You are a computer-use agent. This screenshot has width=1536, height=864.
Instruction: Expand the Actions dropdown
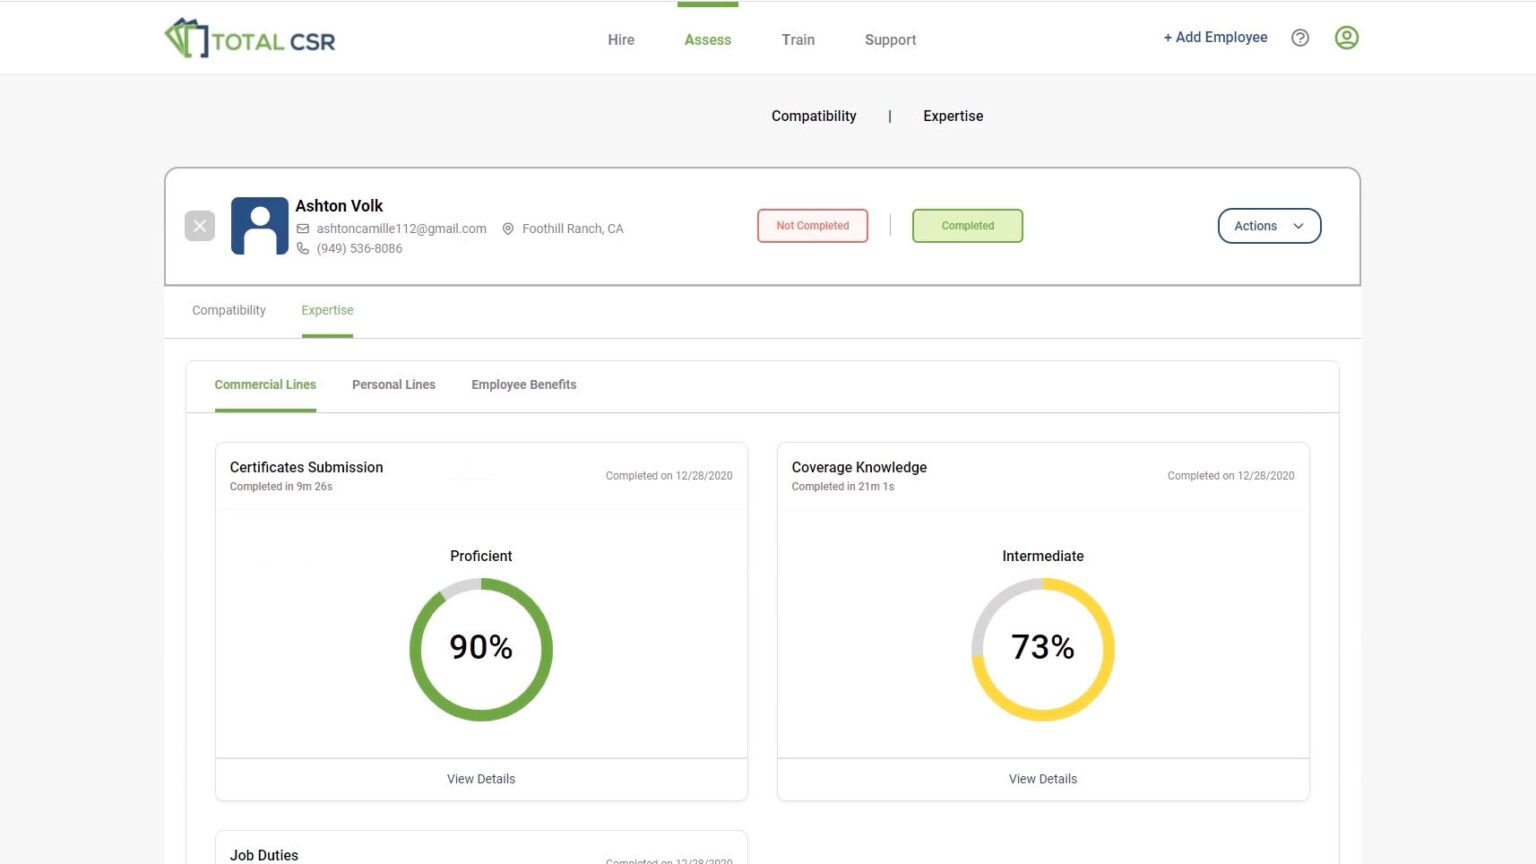click(1269, 226)
